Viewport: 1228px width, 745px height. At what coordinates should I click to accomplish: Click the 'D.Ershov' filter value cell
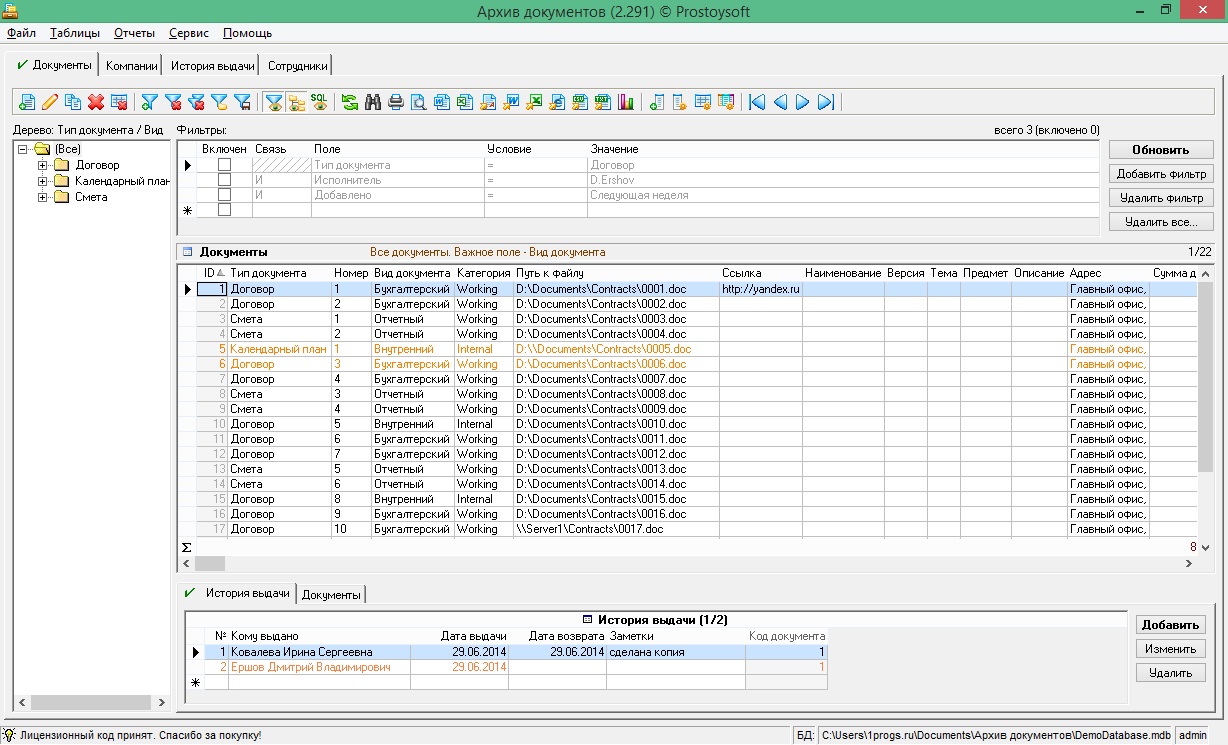click(x=845, y=180)
